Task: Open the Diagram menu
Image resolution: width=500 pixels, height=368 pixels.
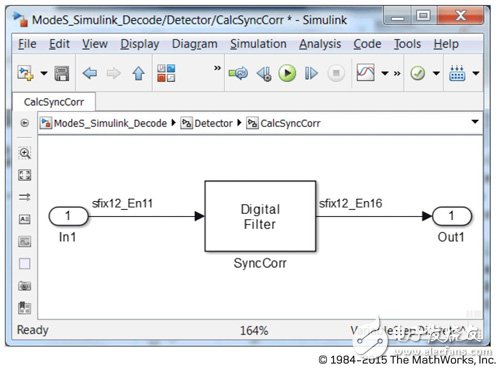Action: 195,44
